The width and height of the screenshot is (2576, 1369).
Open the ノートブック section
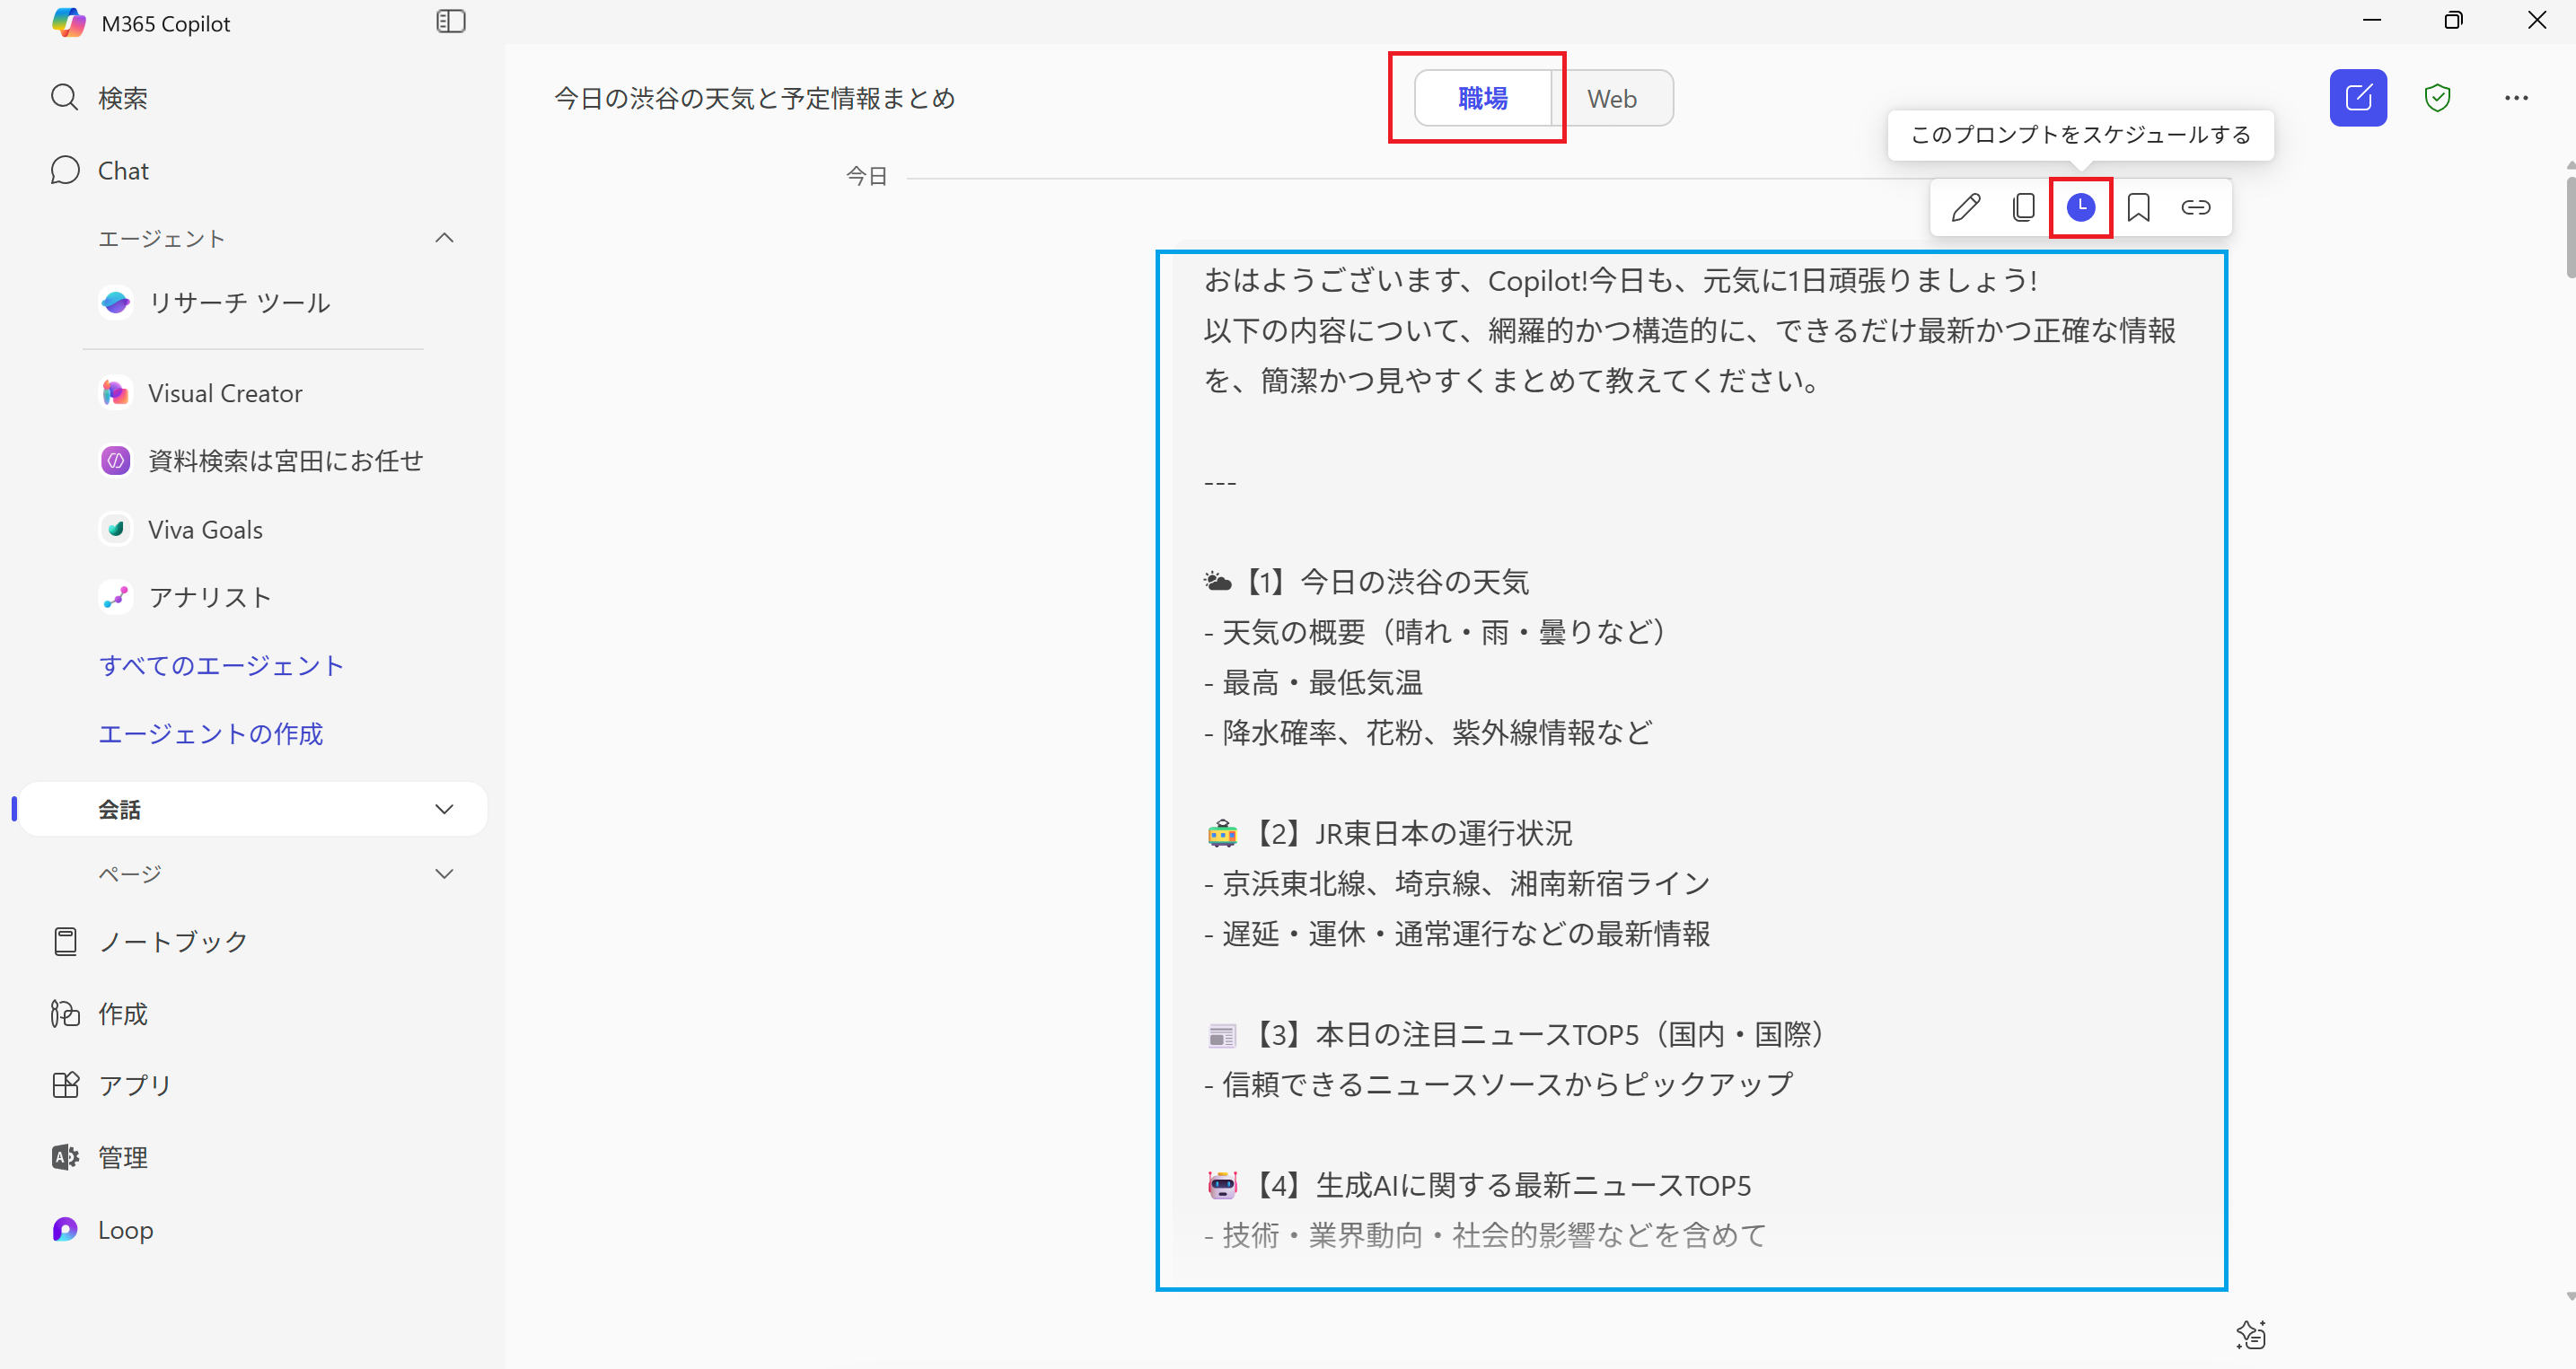171,940
